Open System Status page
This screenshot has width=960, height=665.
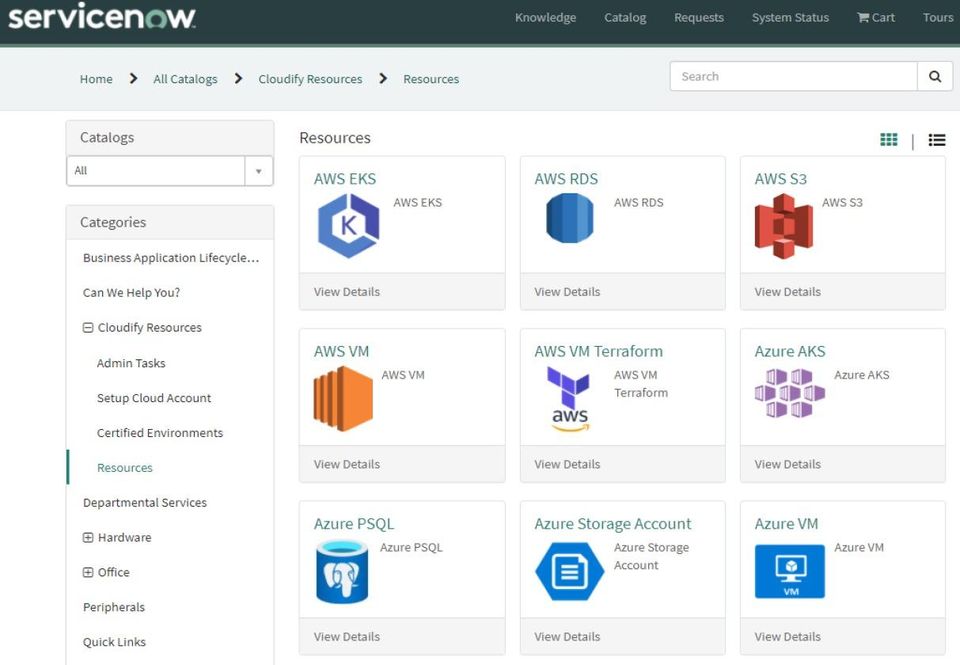coord(790,18)
